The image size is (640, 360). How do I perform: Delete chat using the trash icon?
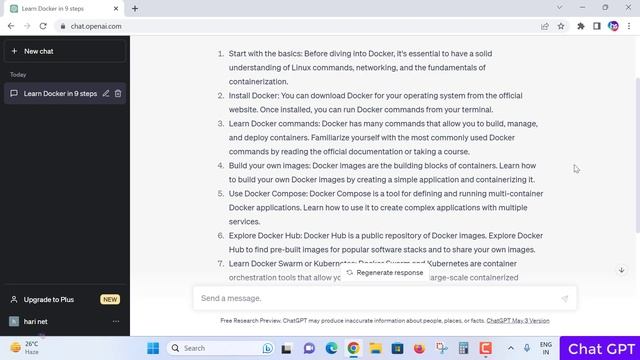pyautogui.click(x=118, y=93)
